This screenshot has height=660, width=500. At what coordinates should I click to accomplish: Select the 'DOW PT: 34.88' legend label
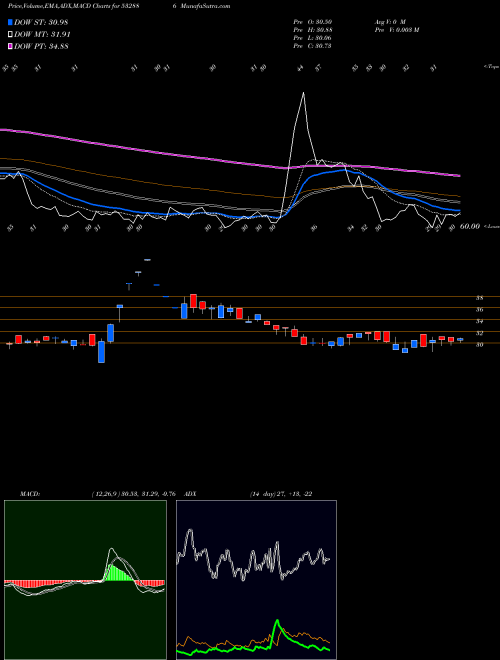tap(41, 46)
